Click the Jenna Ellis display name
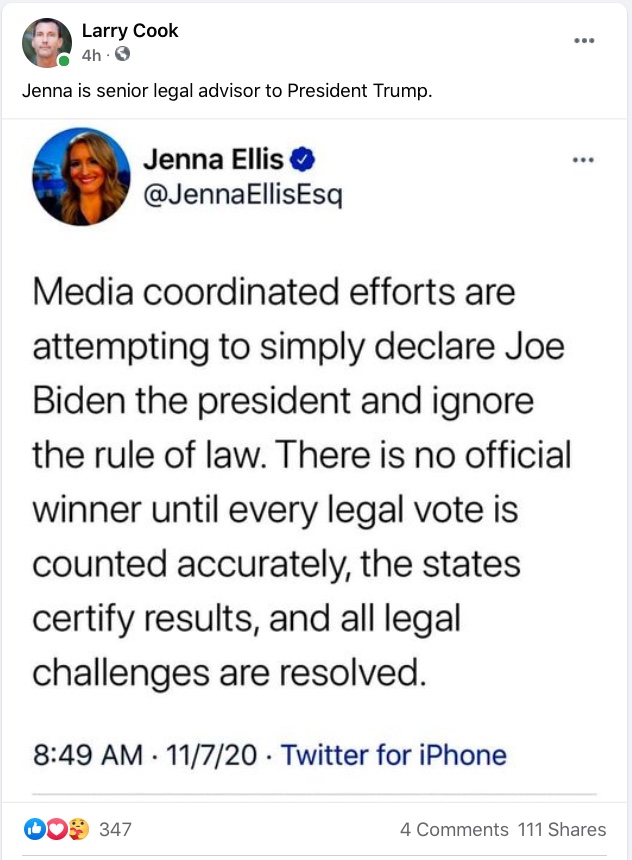This screenshot has width=632, height=860. (x=213, y=159)
